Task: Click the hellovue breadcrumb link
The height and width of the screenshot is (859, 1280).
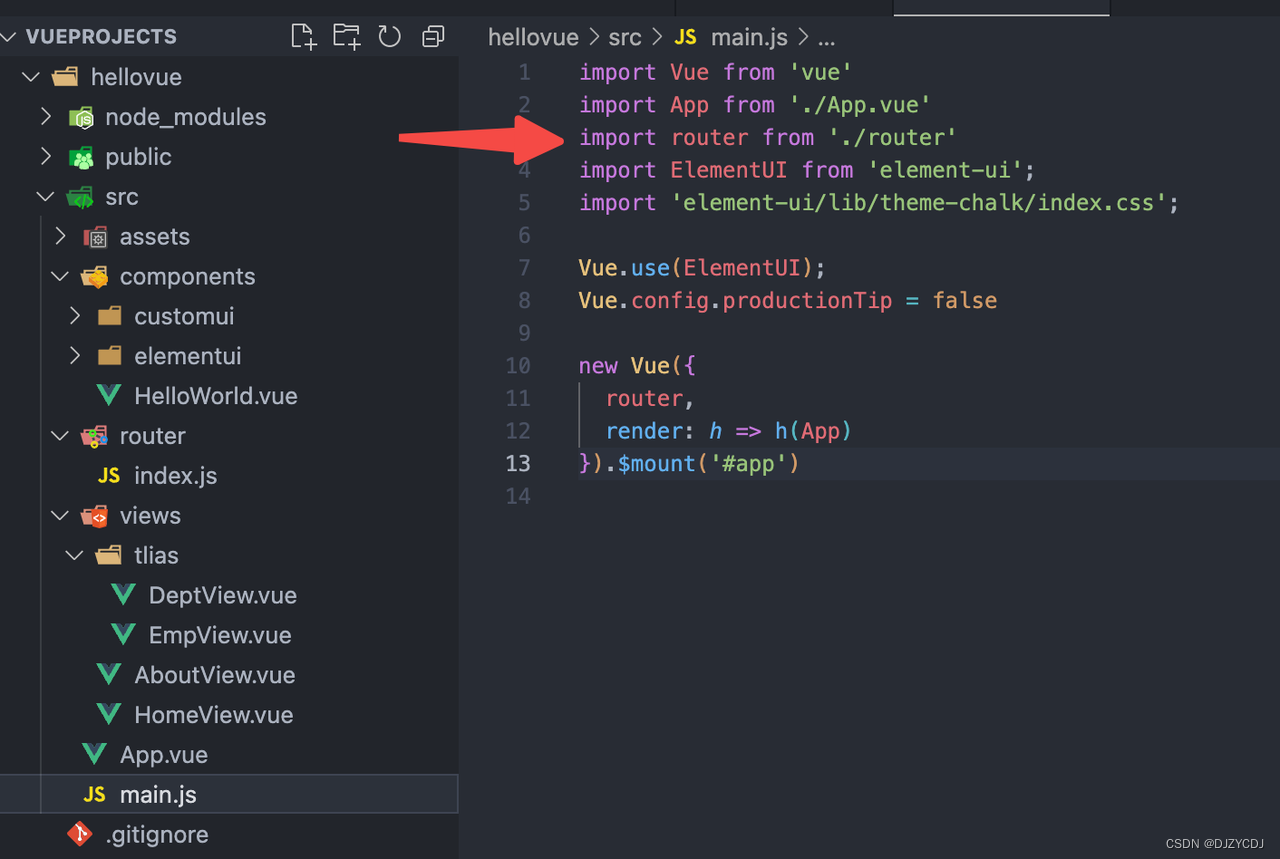Action: point(533,37)
